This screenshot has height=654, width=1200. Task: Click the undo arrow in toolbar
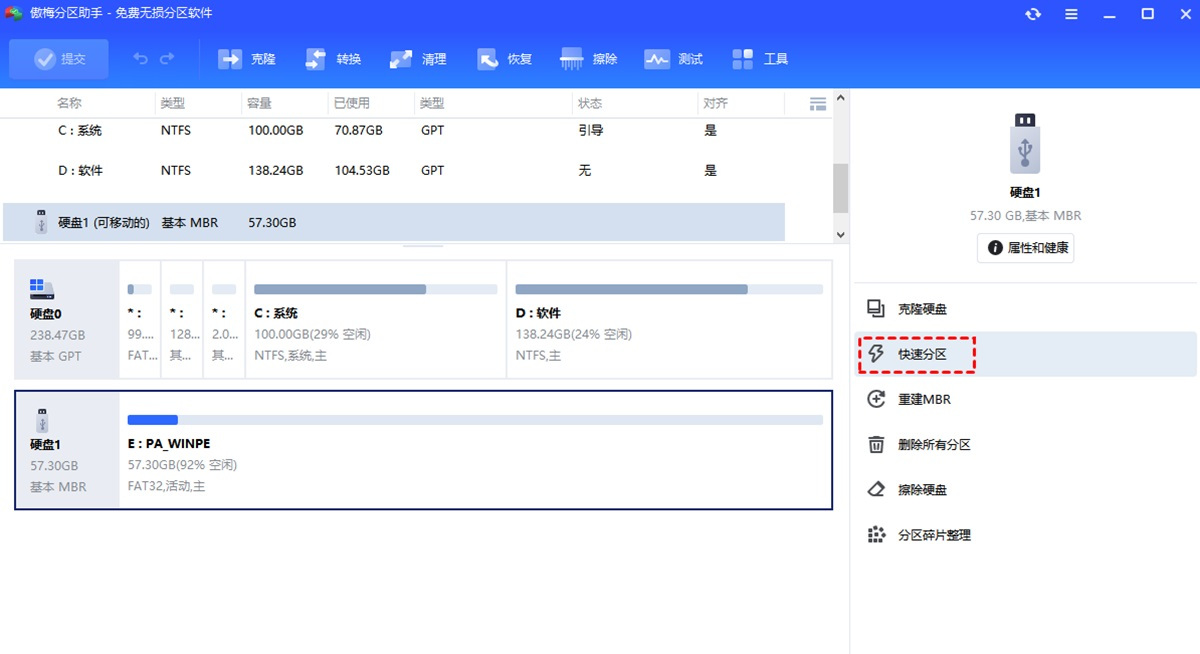(x=141, y=59)
